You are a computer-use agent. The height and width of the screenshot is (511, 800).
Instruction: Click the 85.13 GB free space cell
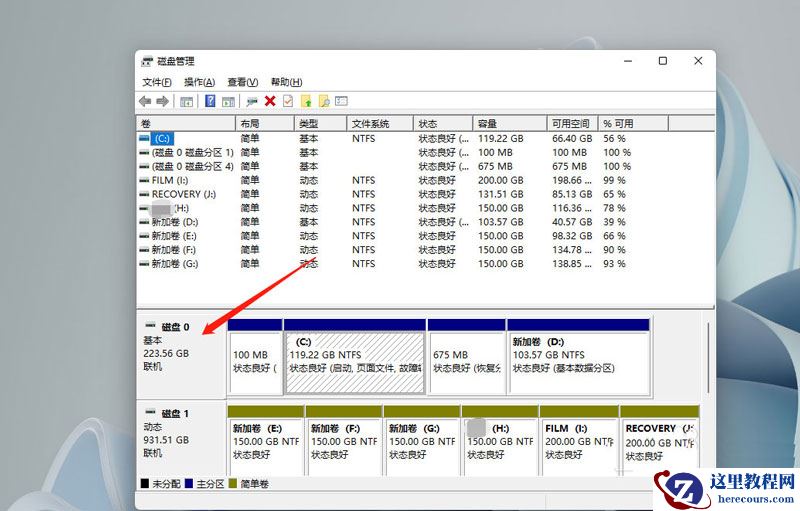click(x=572, y=194)
